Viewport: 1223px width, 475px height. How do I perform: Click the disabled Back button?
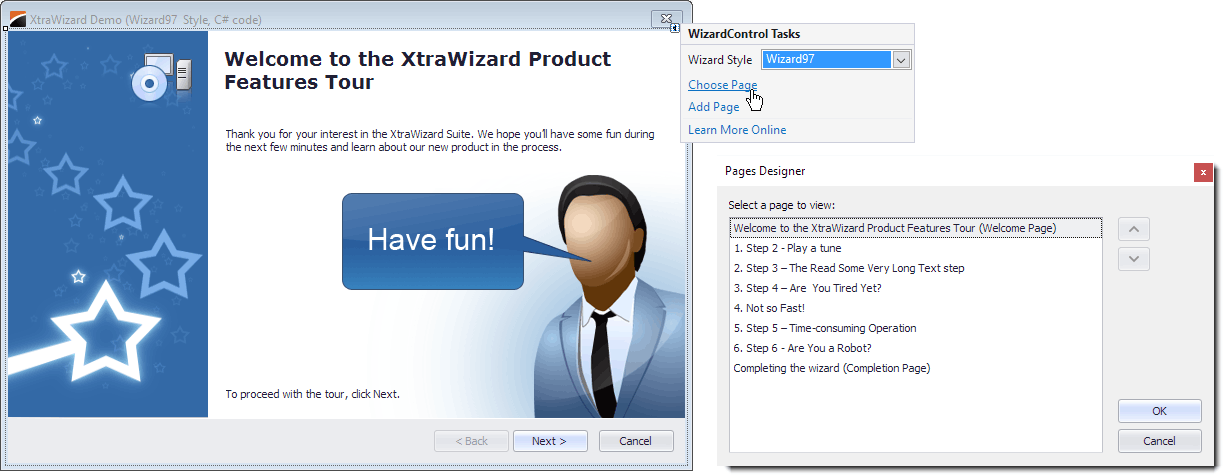point(471,441)
